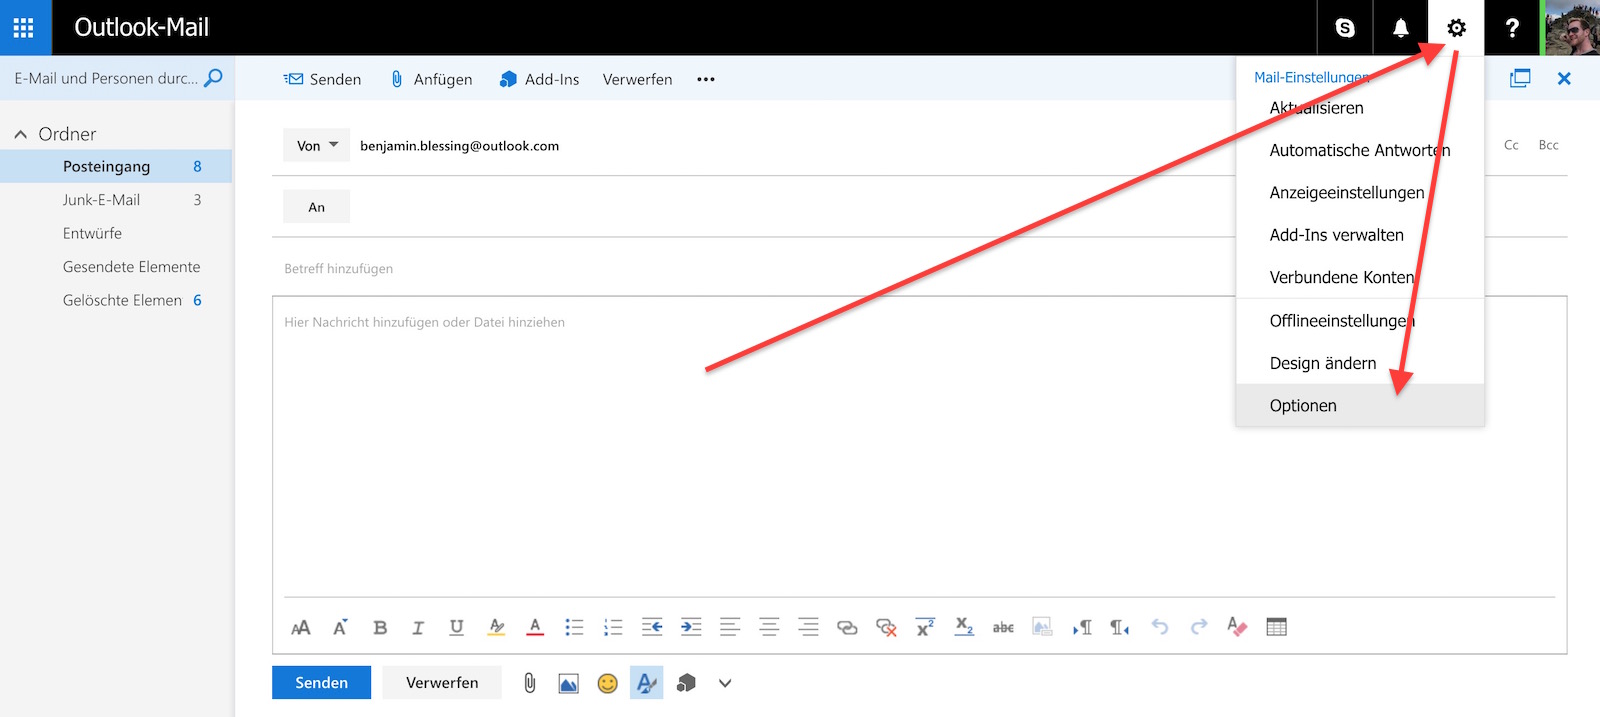Click into the mail and people search field
Screen dimensions: 1600x717
coord(106,78)
